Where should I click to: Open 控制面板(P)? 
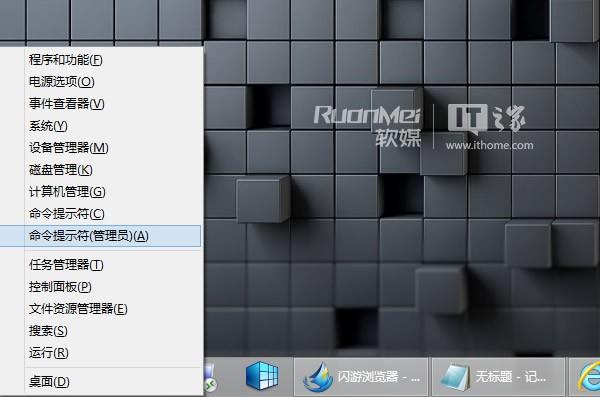[x=101, y=287]
